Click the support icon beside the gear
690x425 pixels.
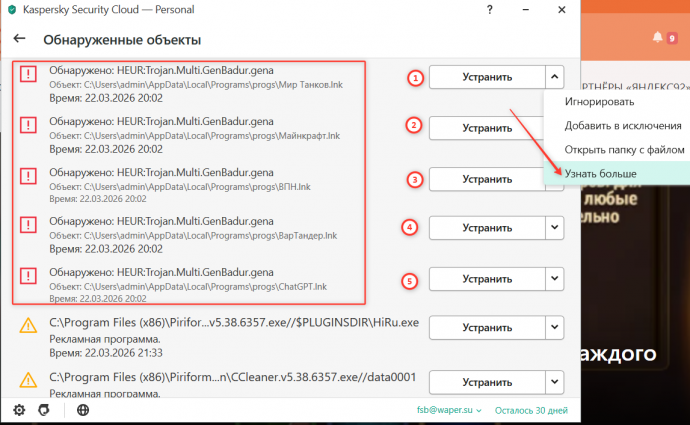tap(43, 410)
